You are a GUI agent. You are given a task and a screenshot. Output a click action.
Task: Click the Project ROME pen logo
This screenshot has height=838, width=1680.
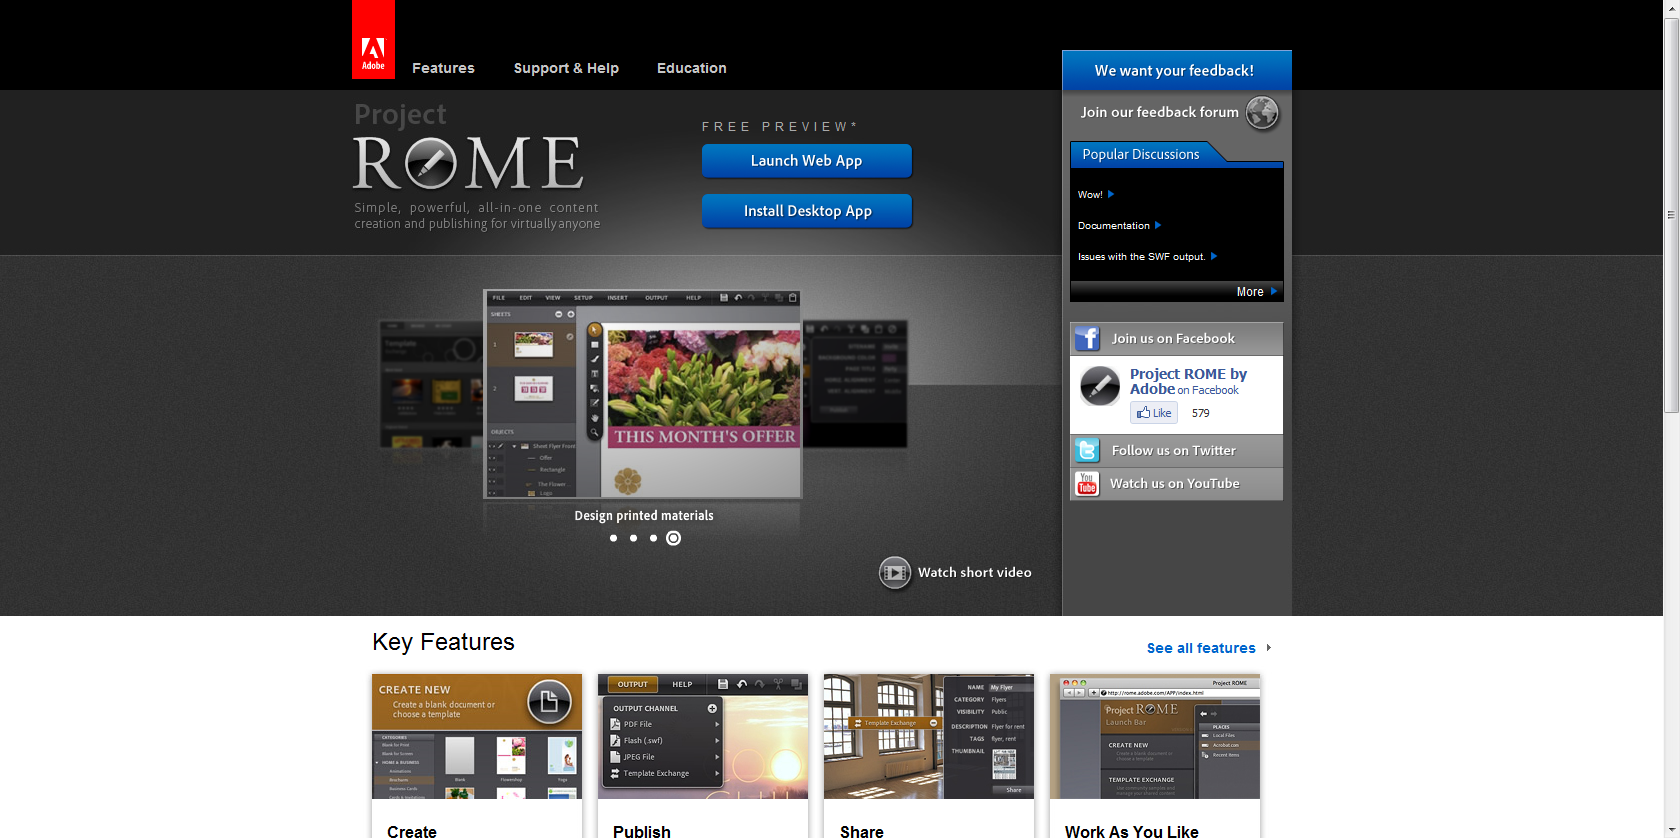(x=431, y=163)
